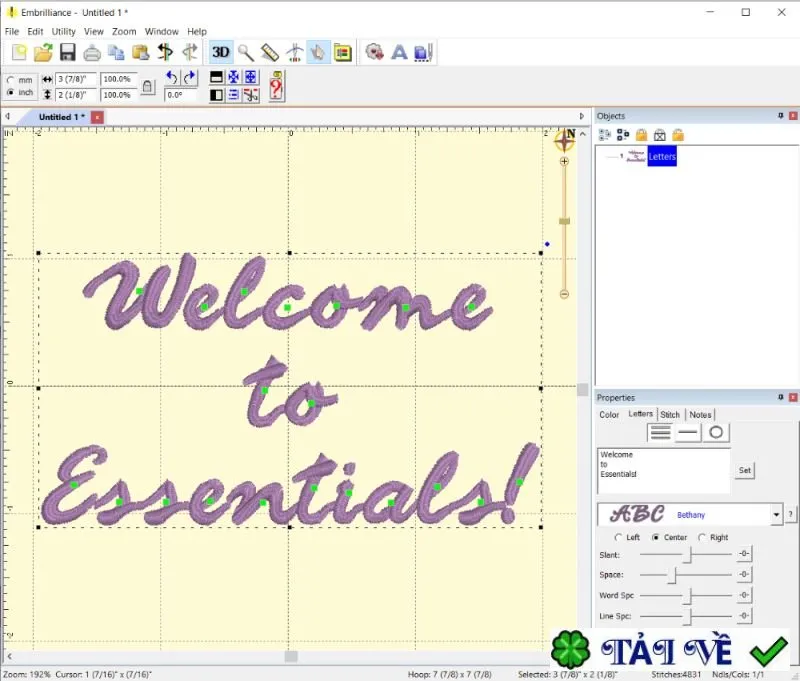Open the Edit menu
800x681 pixels.
coord(35,32)
